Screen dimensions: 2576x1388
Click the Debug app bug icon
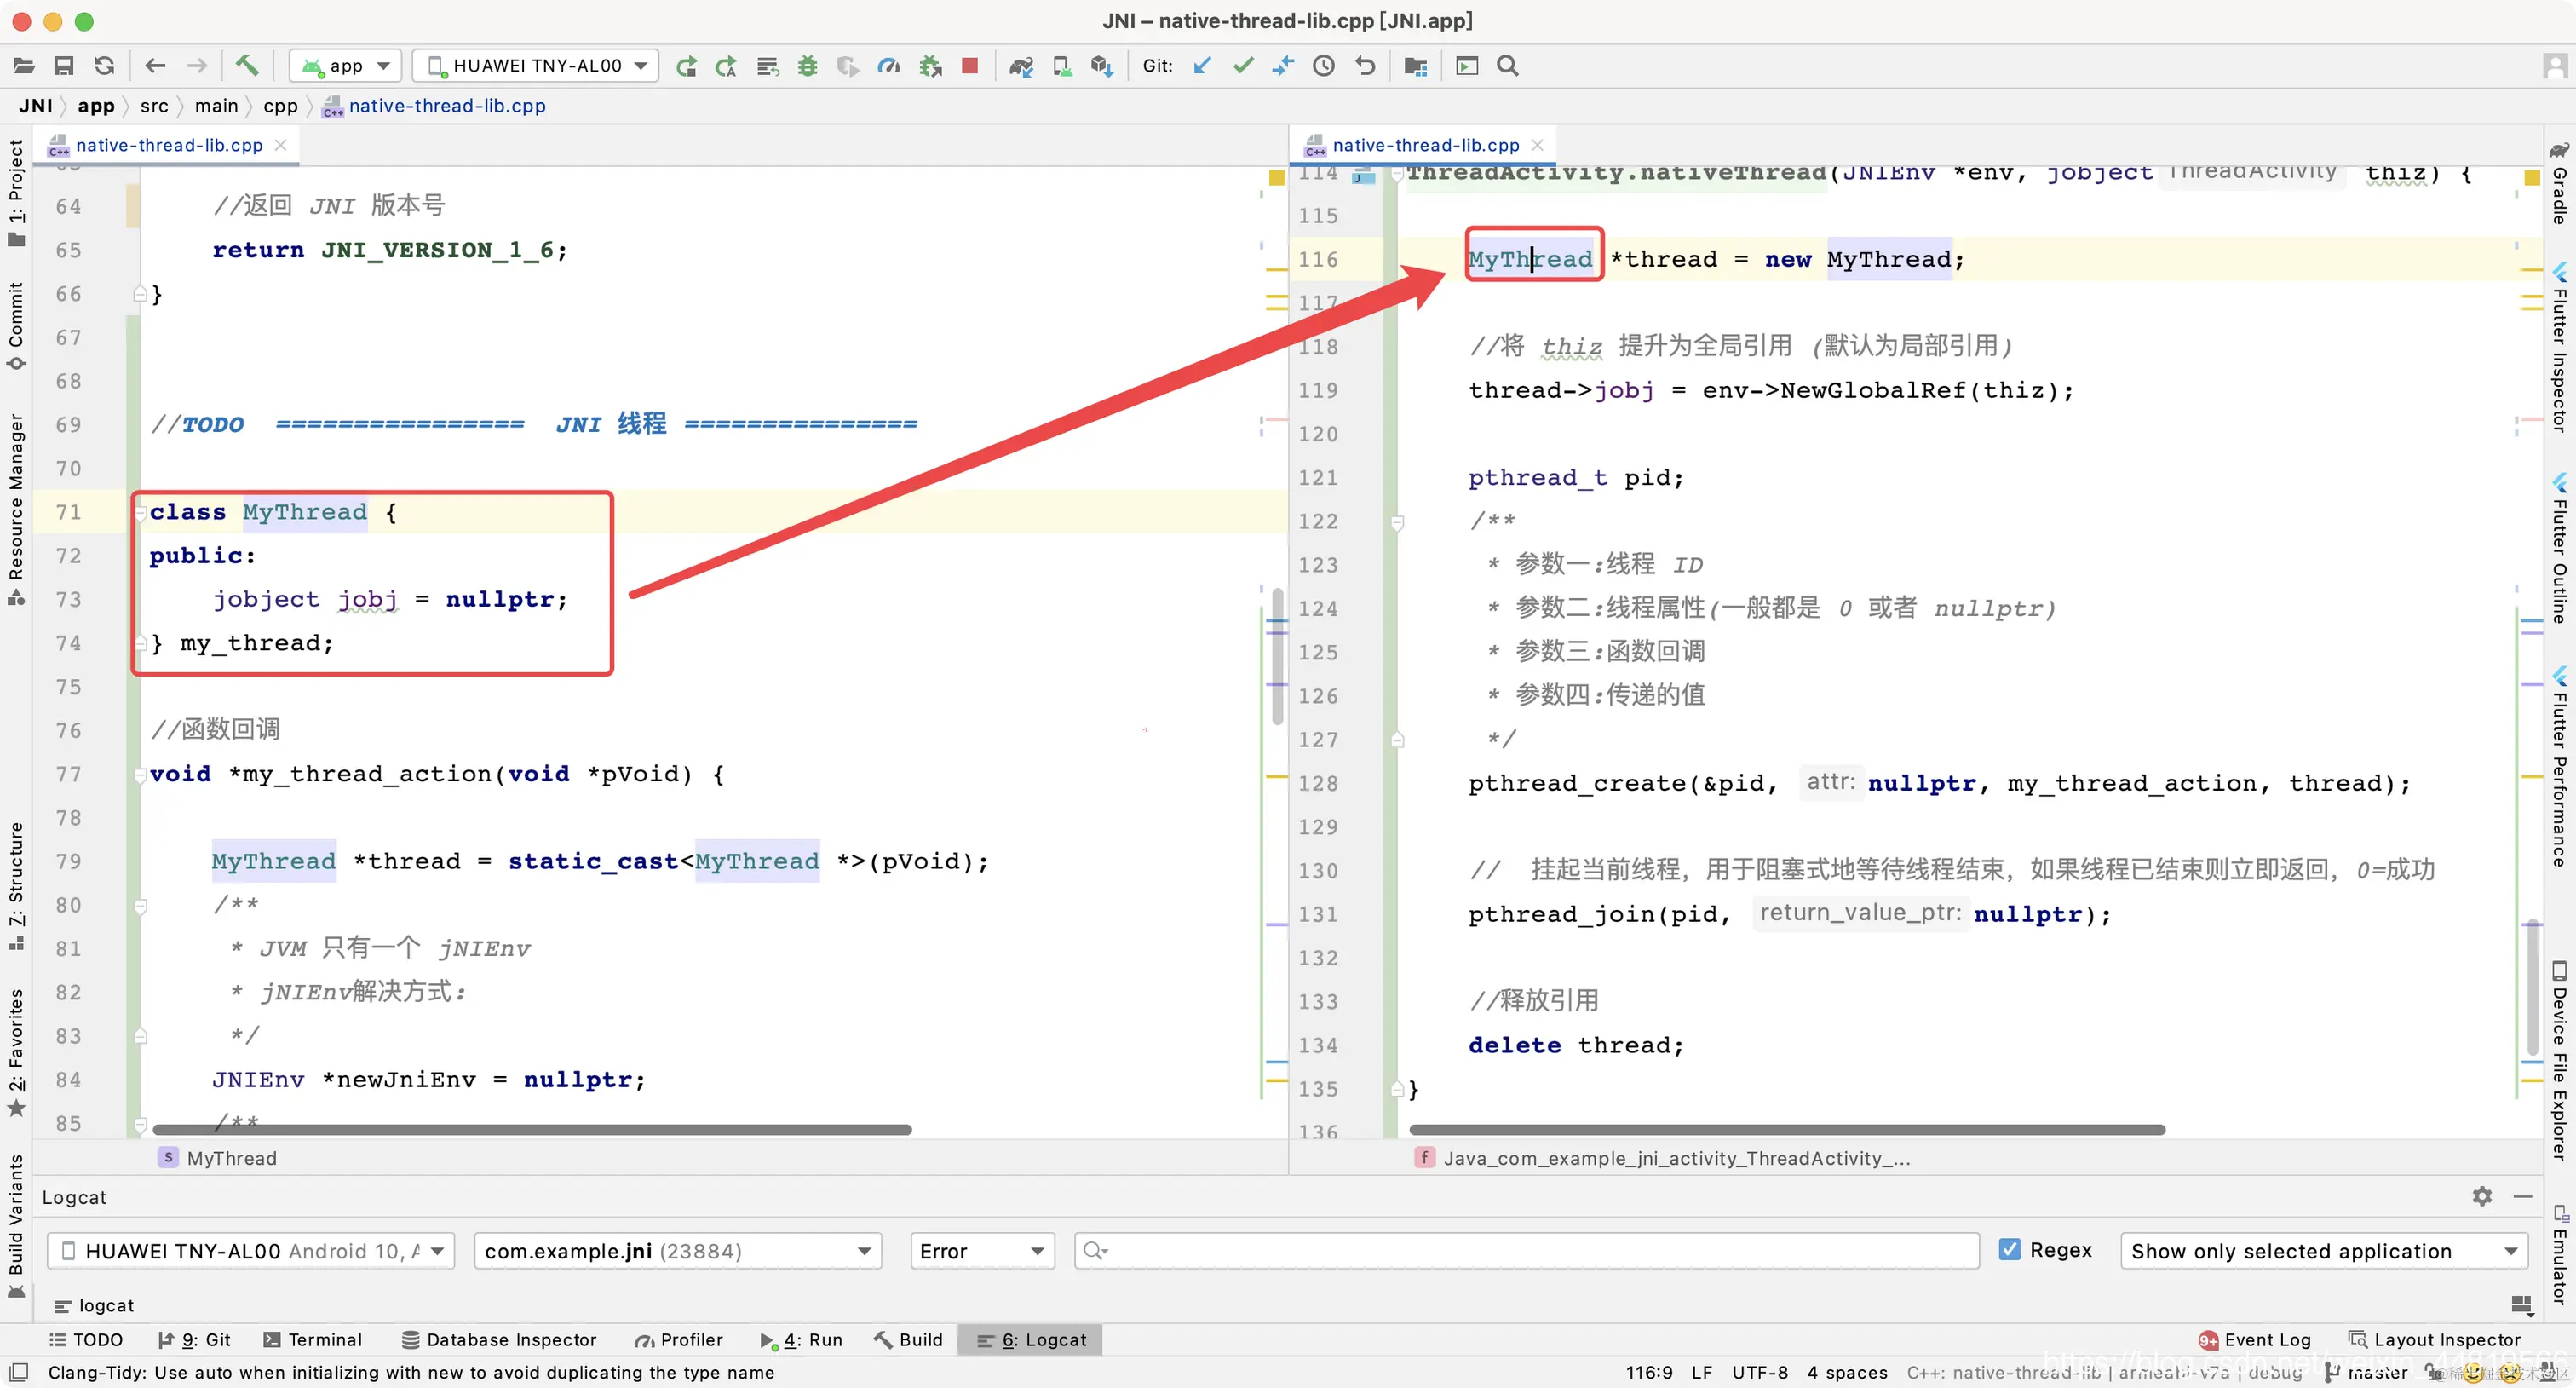click(x=807, y=66)
